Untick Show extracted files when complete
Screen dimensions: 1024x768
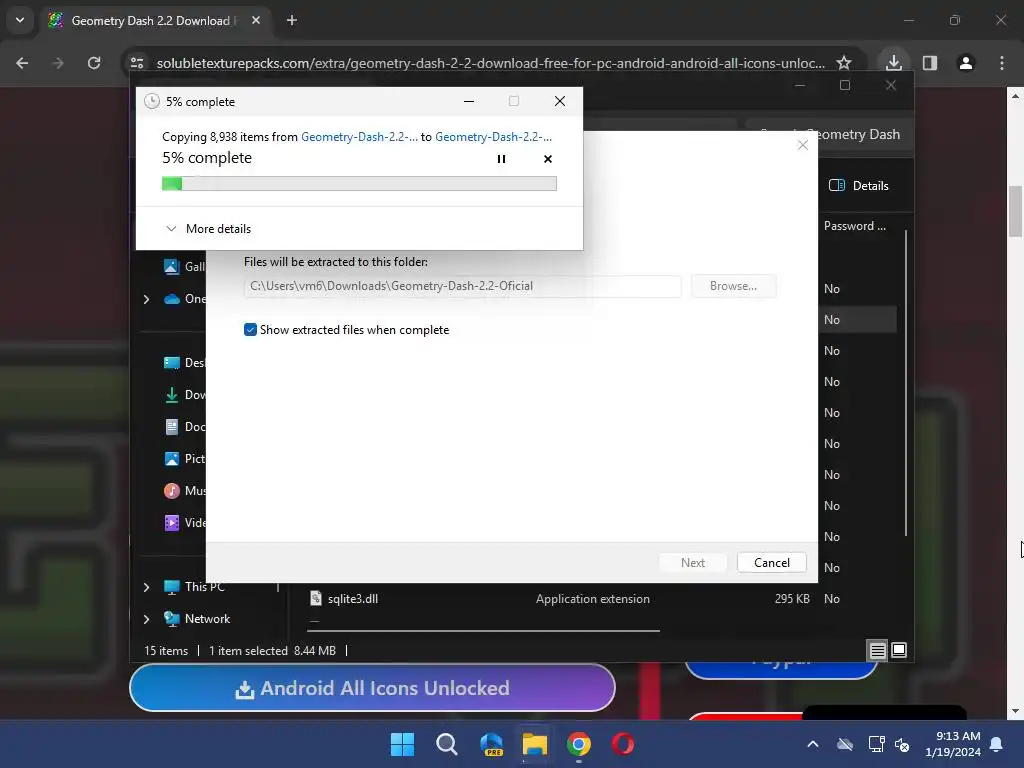pyautogui.click(x=250, y=330)
